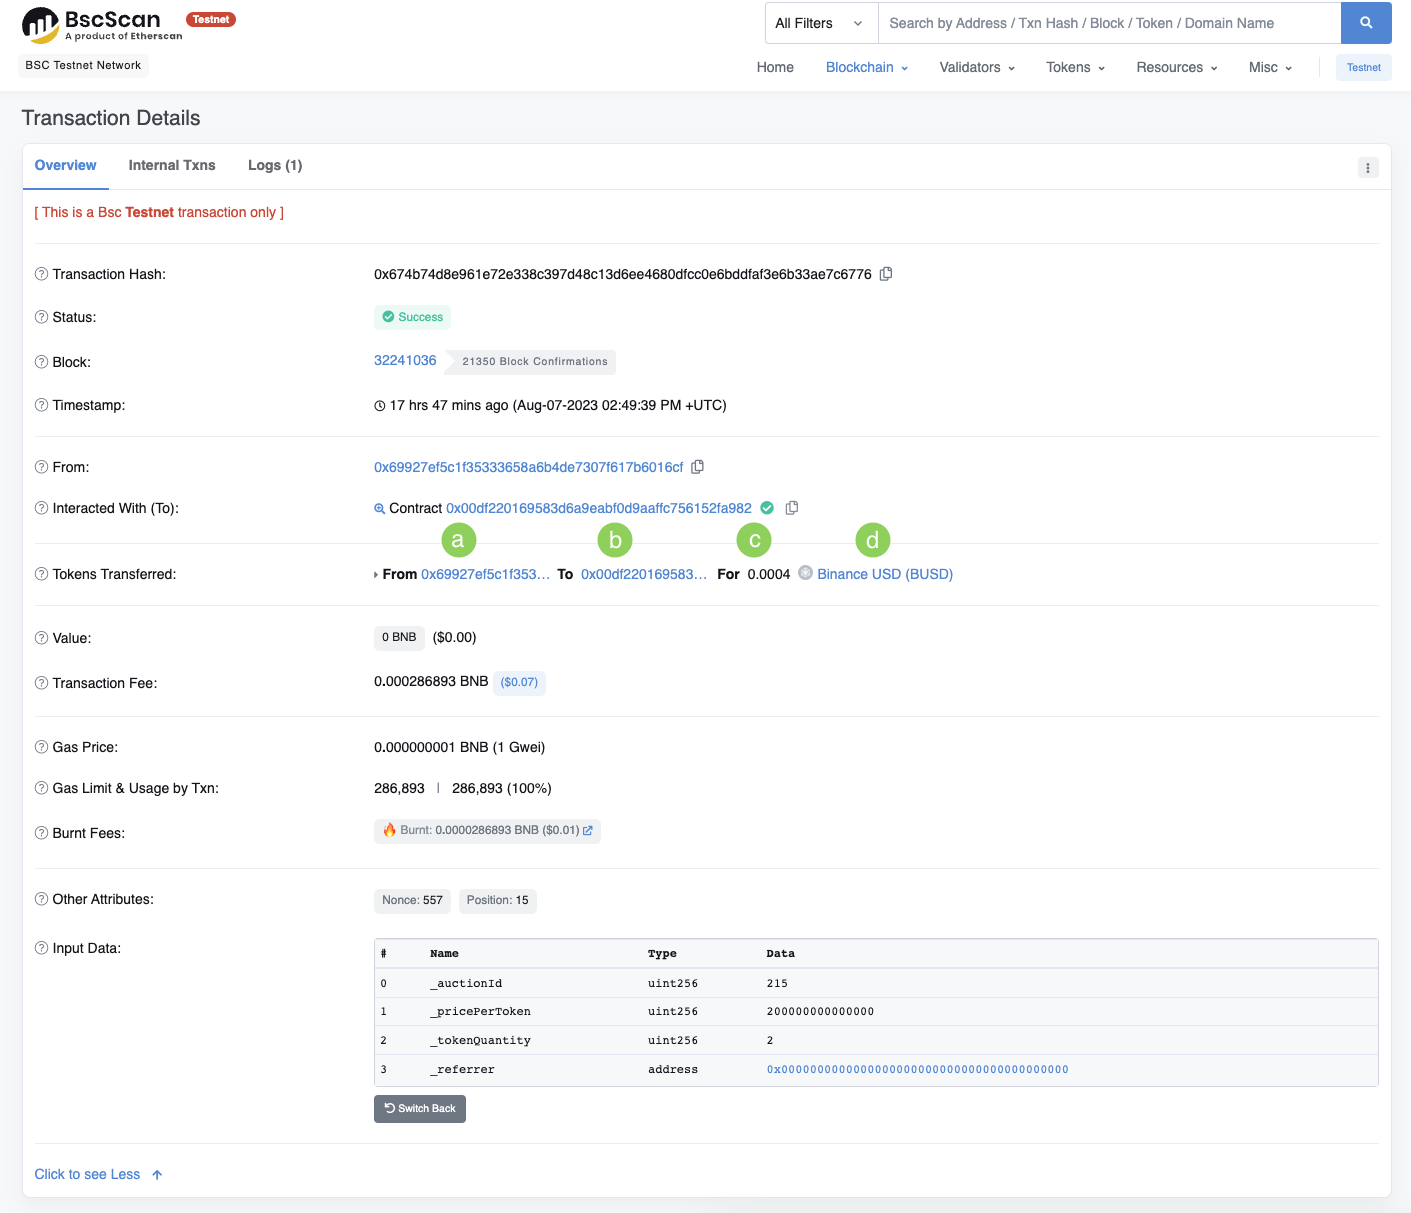Open the three-dot options menu
Image resolution: width=1411 pixels, height=1213 pixels.
click(x=1367, y=168)
